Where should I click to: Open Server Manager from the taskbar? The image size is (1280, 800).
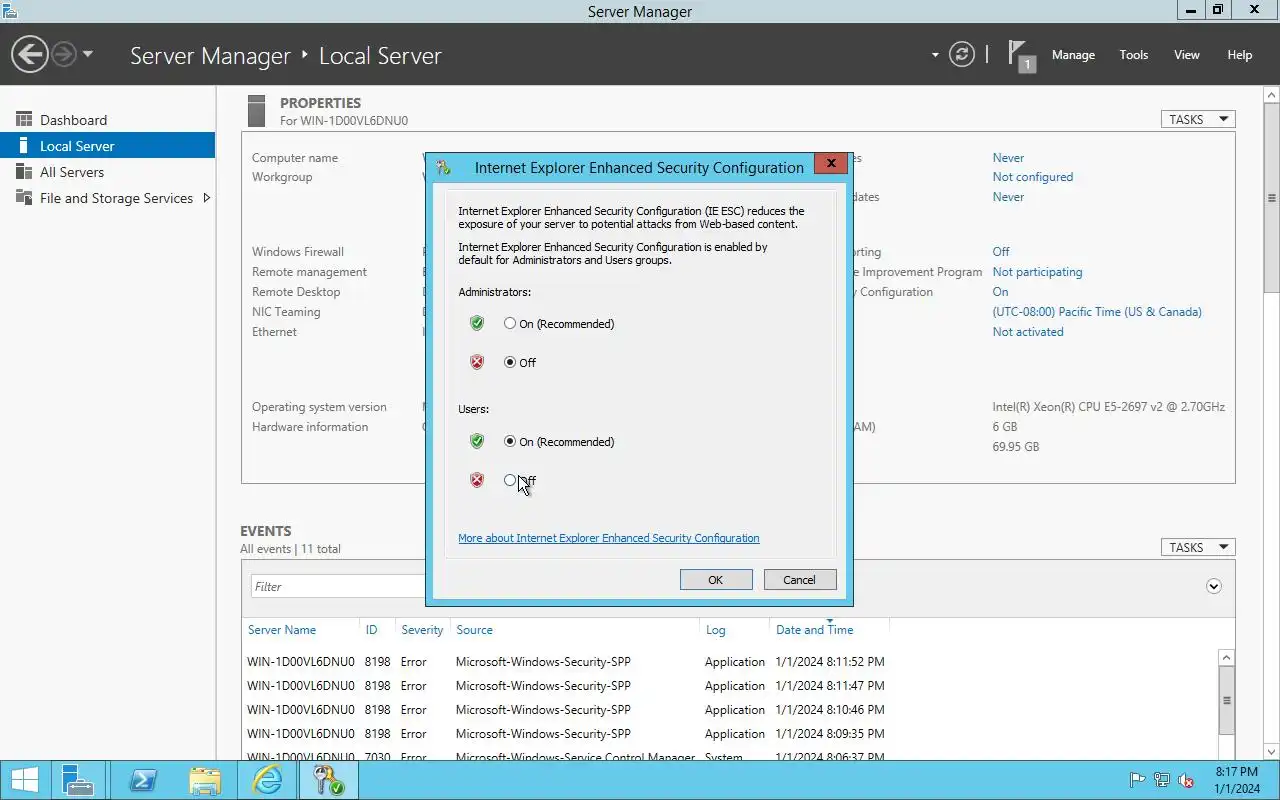[77, 780]
